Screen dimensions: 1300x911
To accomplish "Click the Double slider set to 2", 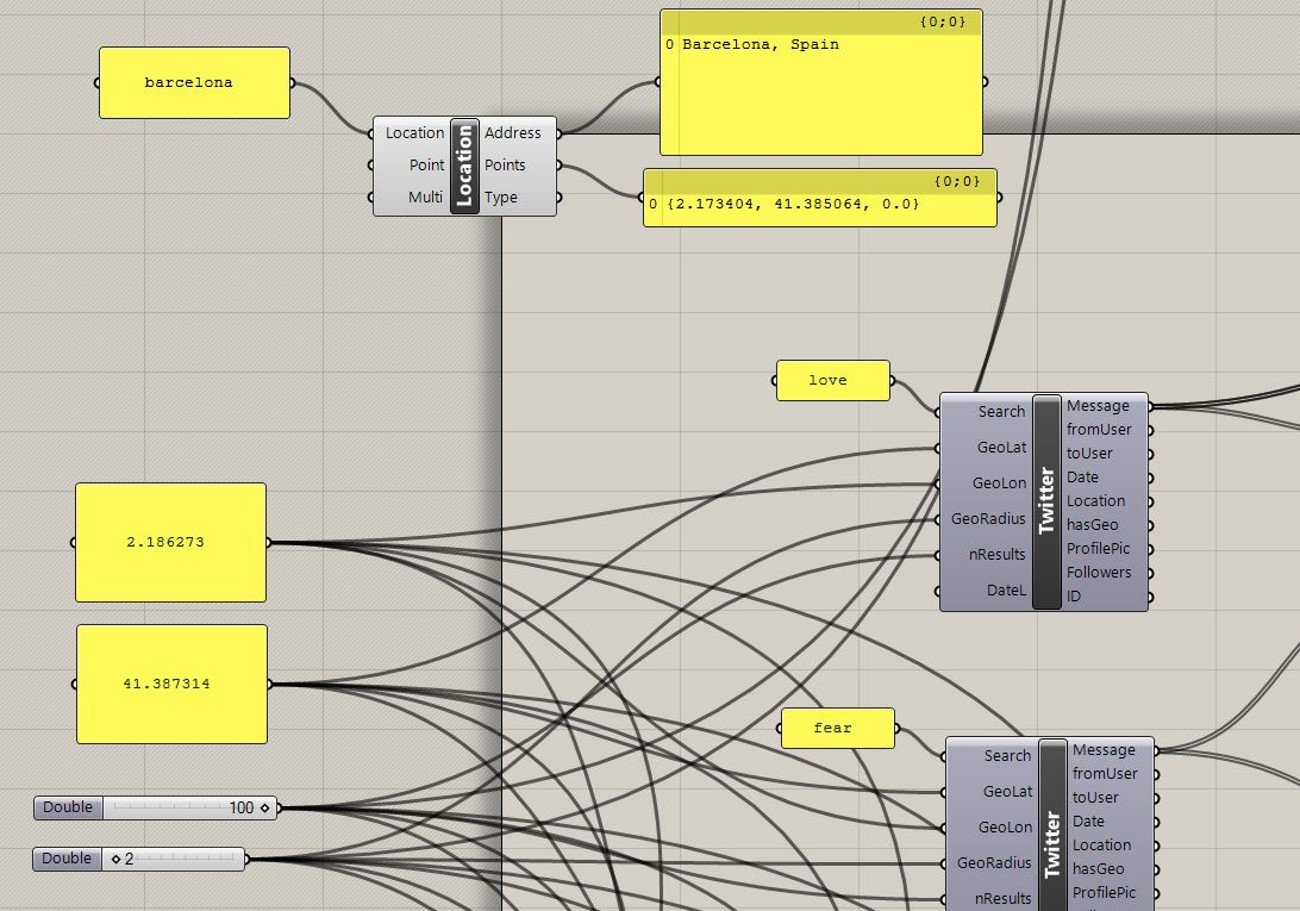I will 139,859.
